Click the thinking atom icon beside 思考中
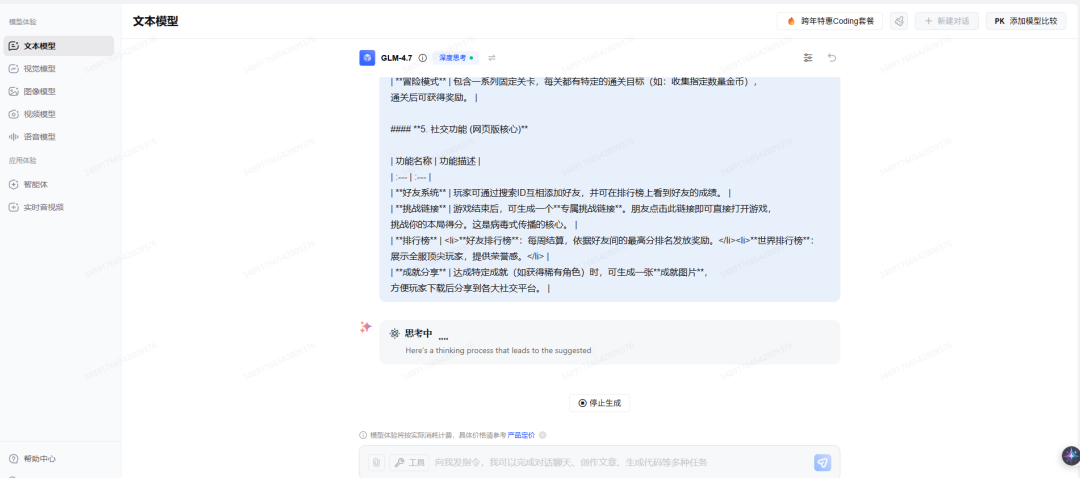 pos(394,333)
